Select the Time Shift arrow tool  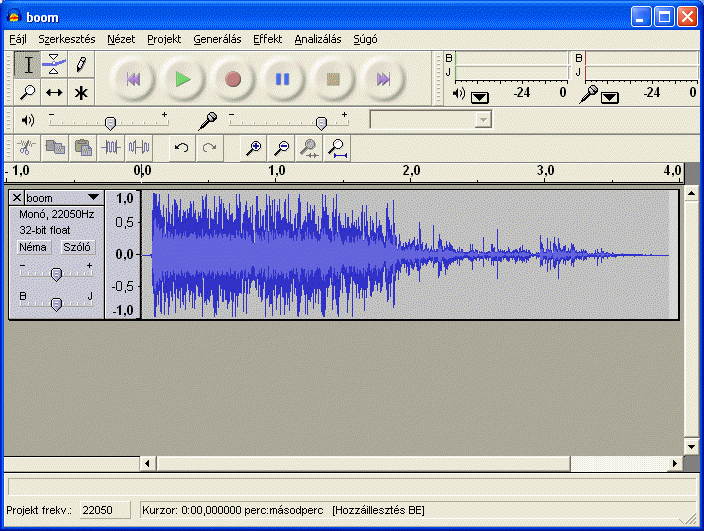click(54, 92)
